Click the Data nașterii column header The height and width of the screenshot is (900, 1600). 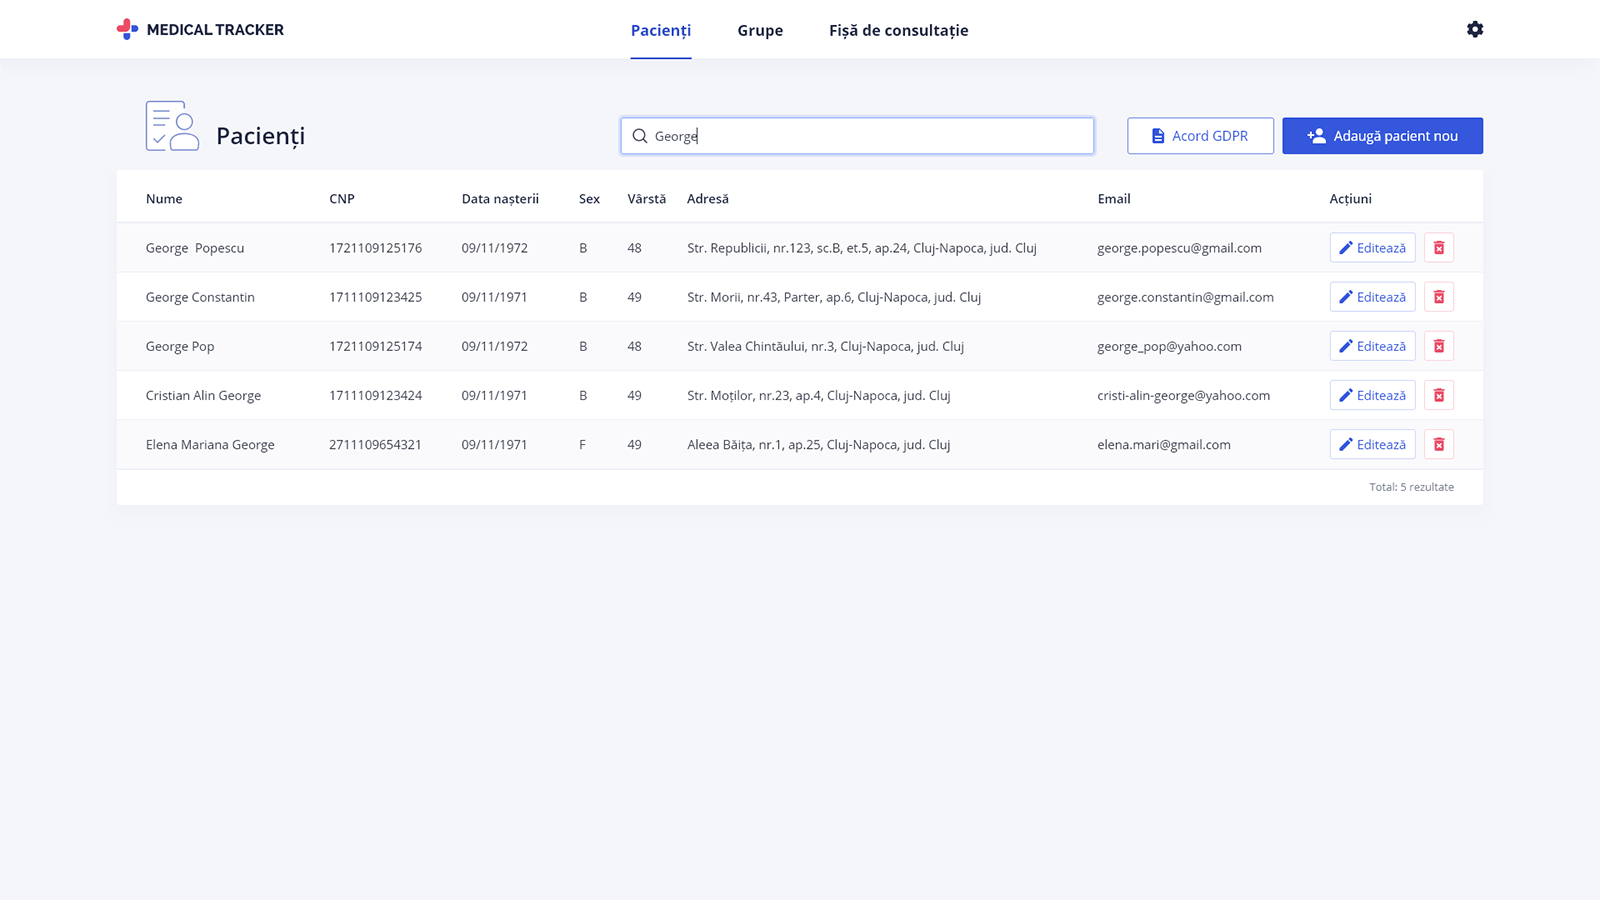pyautogui.click(x=500, y=199)
